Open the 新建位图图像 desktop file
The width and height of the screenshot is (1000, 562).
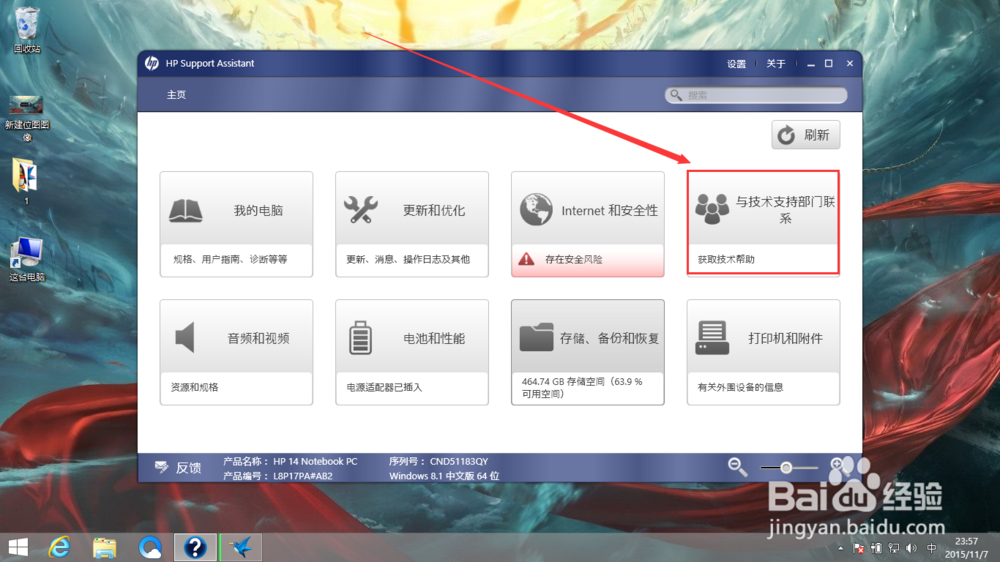(27, 119)
